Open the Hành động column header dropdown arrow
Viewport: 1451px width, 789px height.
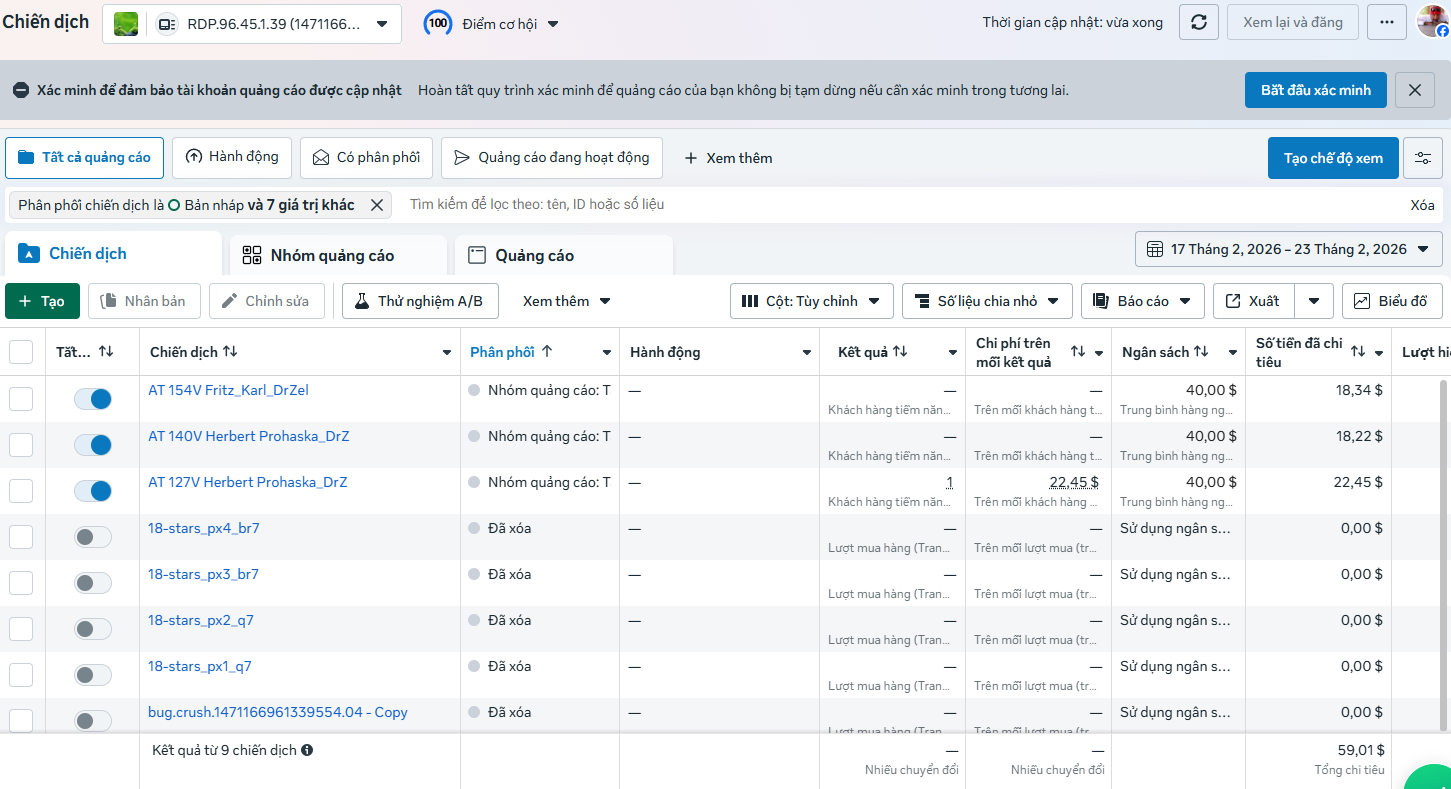(x=807, y=353)
